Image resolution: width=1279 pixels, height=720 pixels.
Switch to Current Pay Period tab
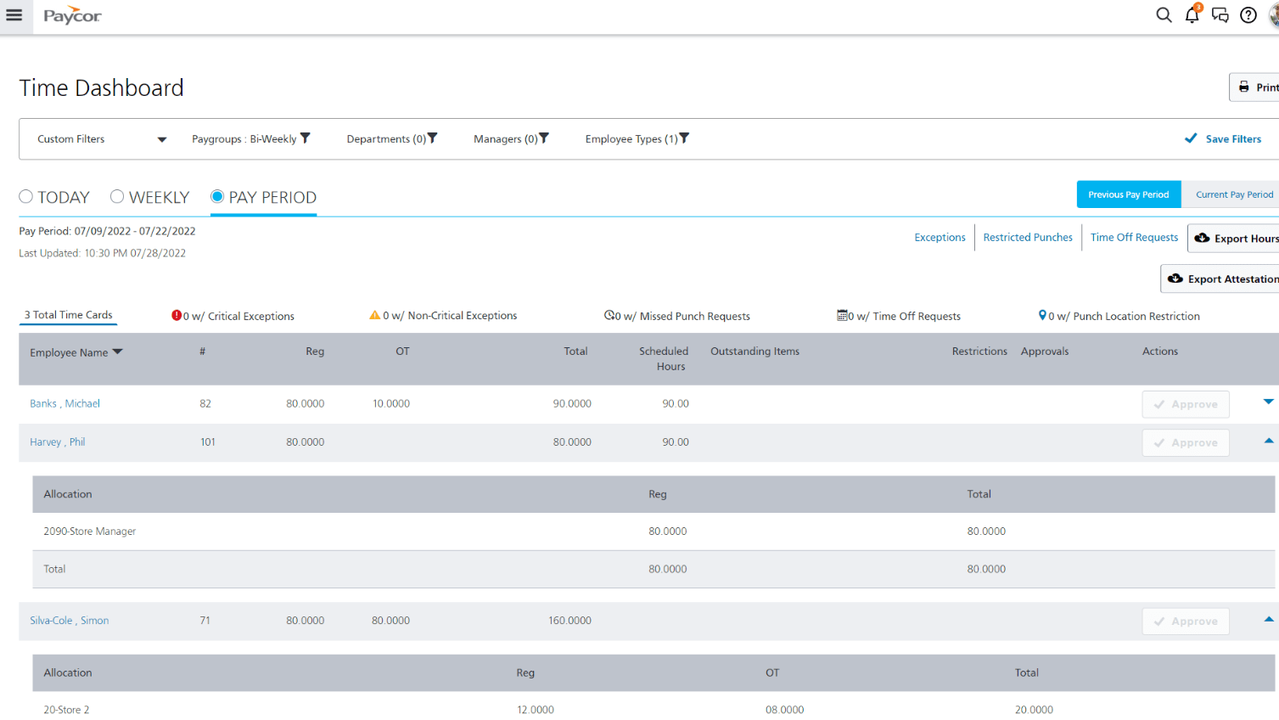(x=1234, y=194)
